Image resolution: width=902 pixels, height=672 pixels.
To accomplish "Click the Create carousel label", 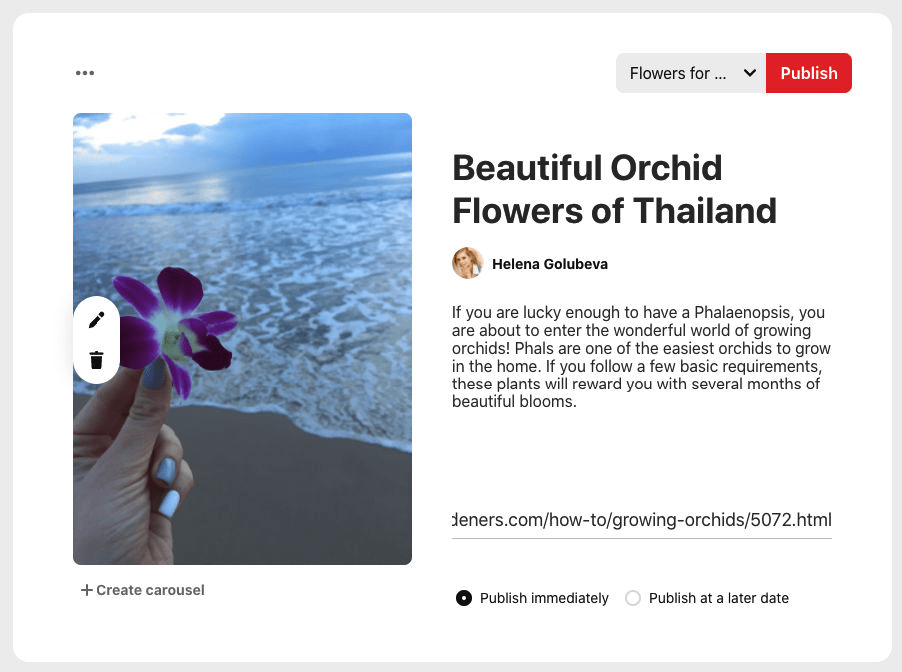I will 150,590.
